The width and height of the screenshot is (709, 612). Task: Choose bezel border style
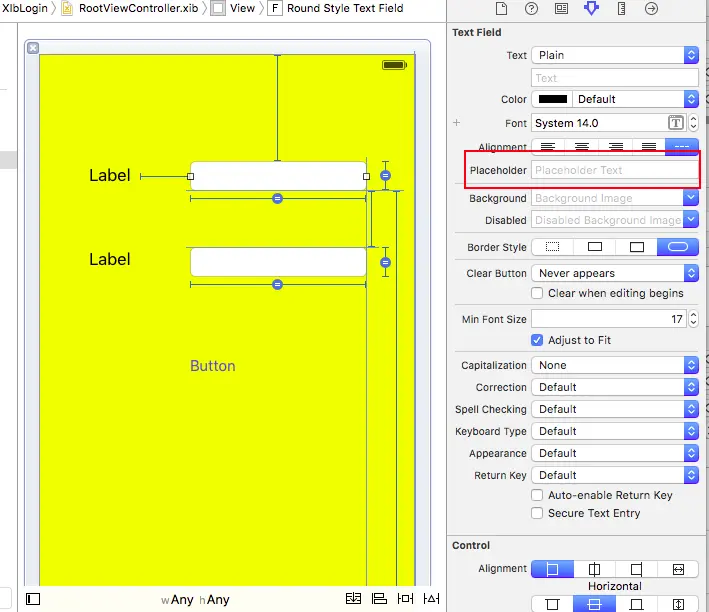[637, 247]
